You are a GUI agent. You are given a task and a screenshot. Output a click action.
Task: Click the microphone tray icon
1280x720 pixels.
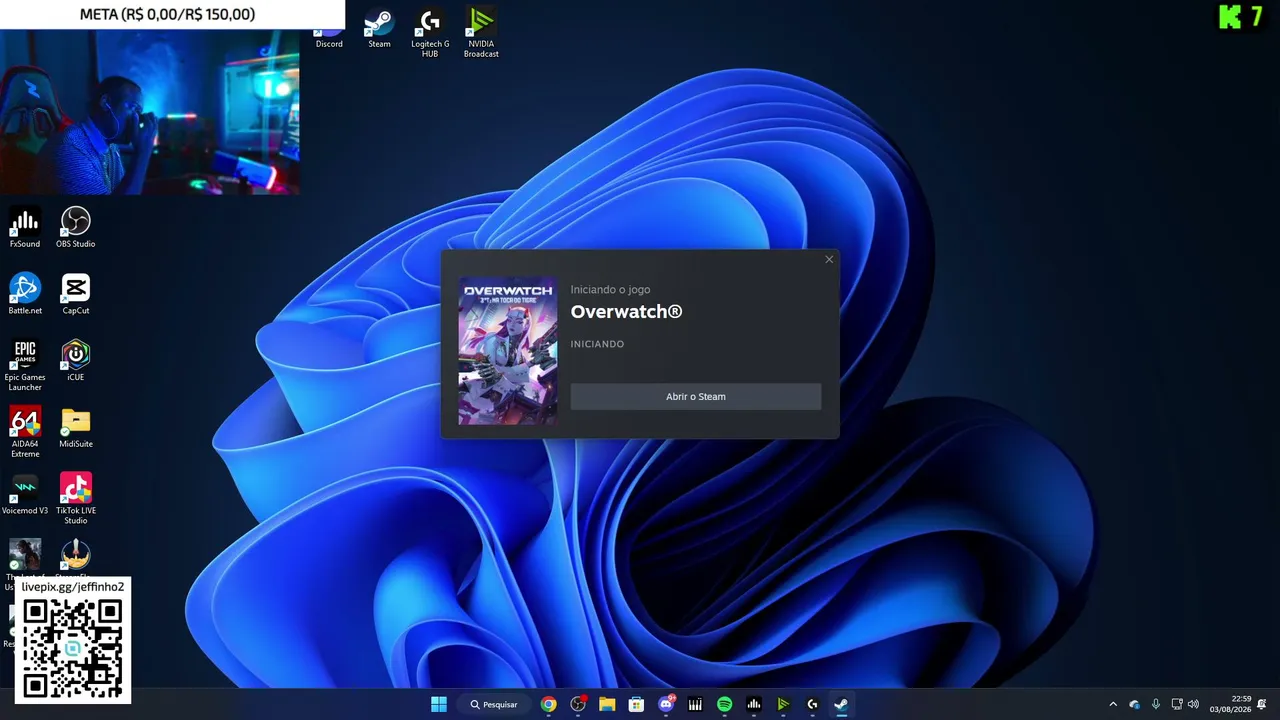(1156, 704)
